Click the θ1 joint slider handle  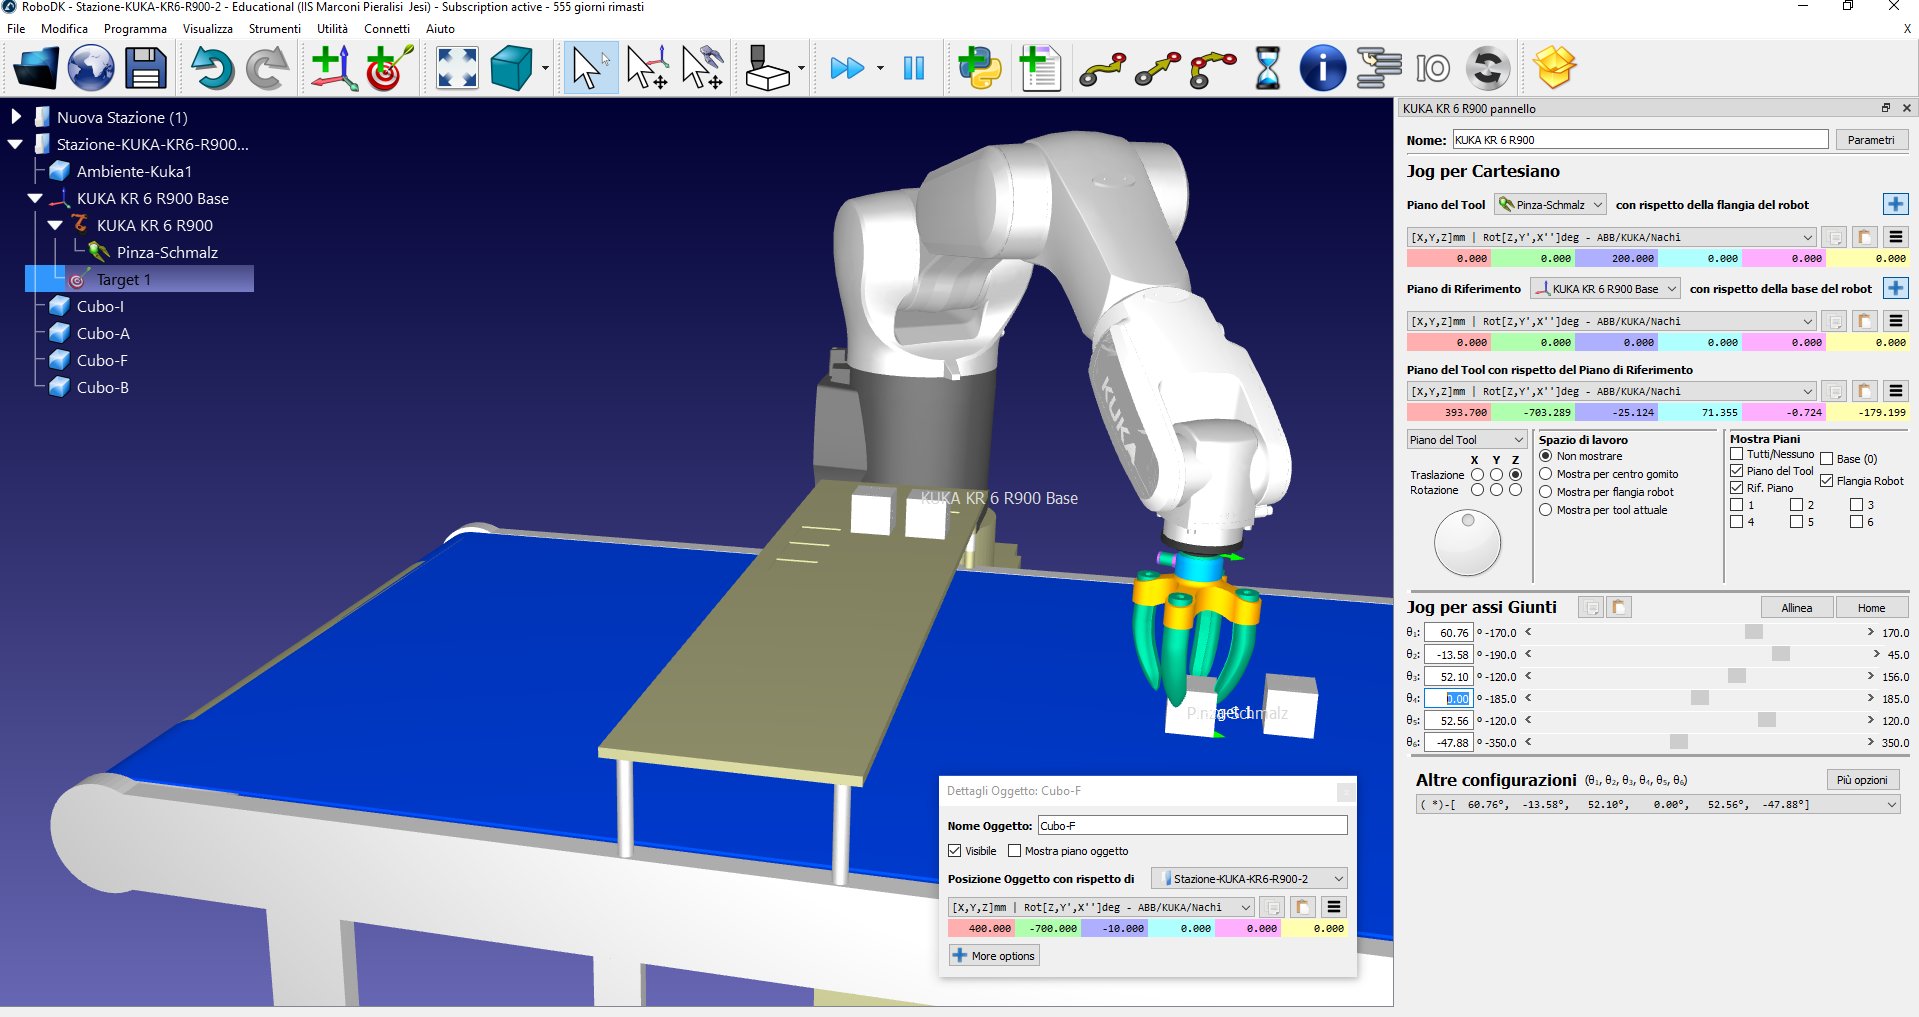(x=1754, y=632)
